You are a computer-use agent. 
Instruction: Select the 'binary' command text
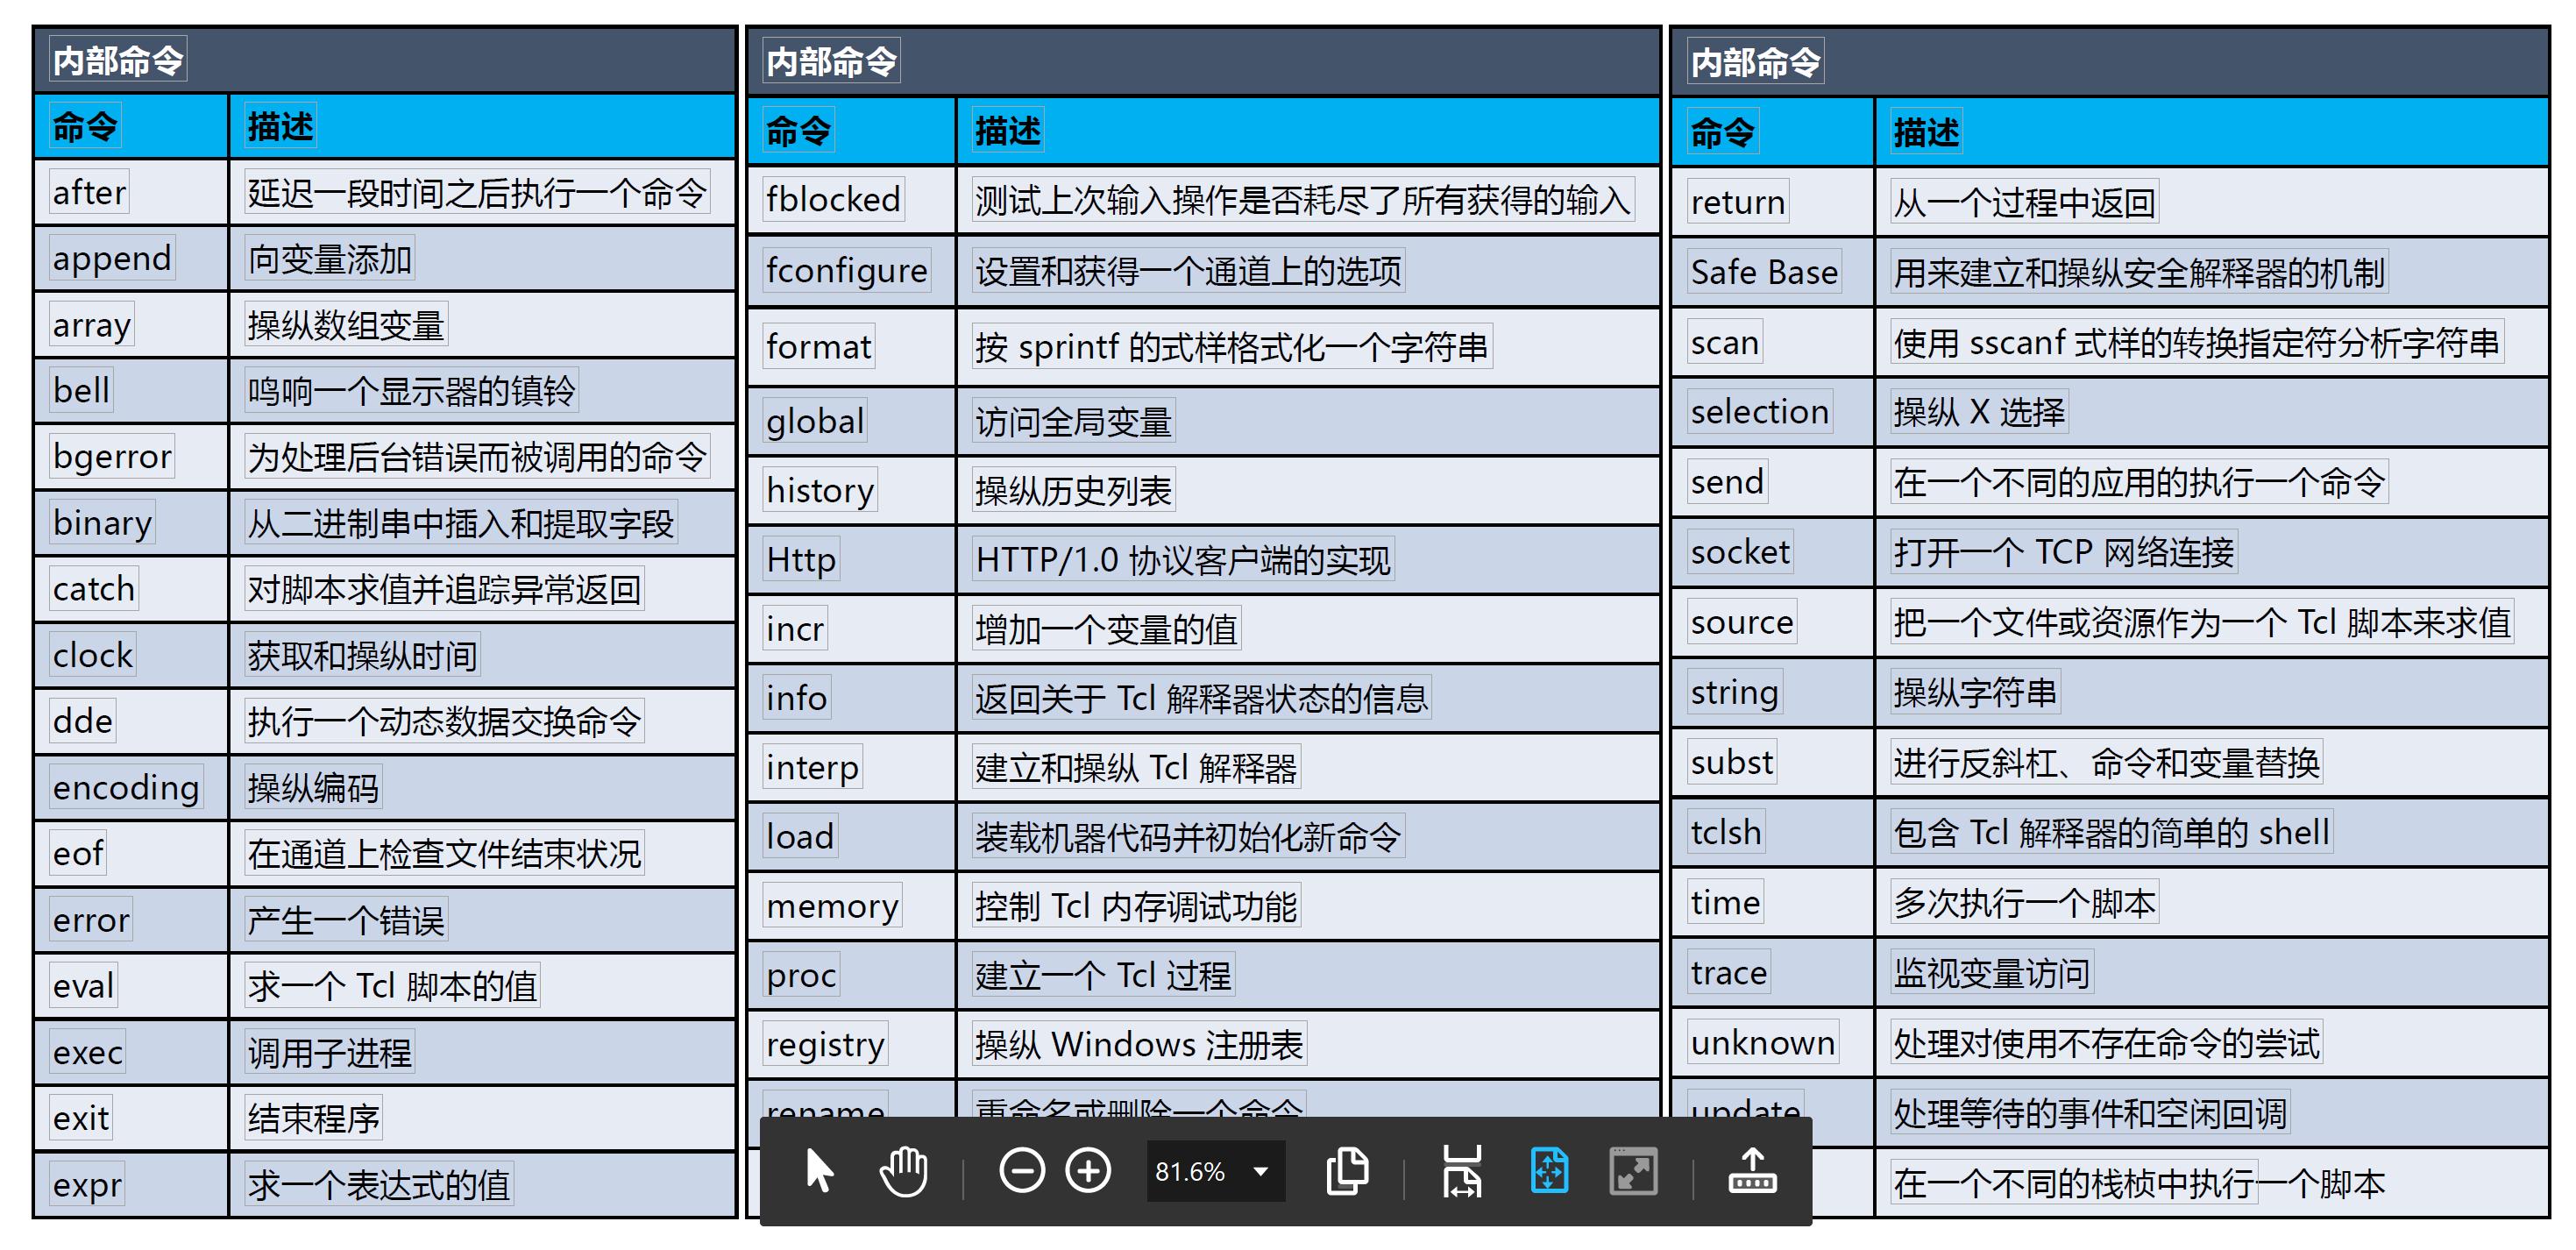click(x=102, y=523)
